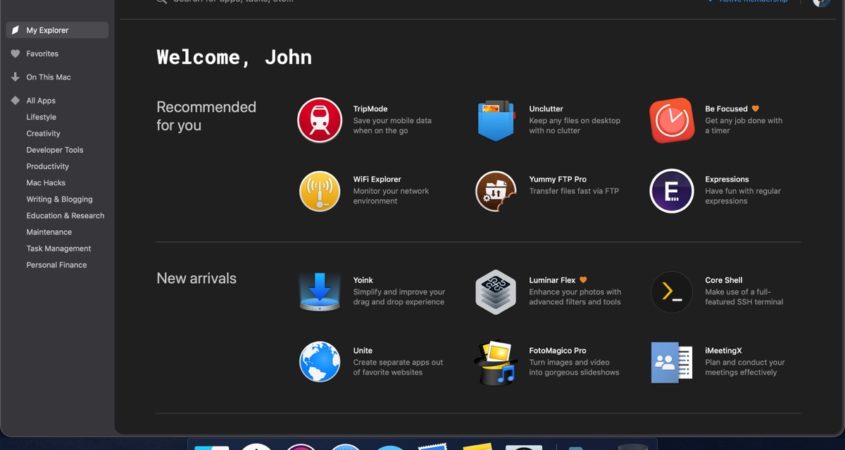Open Favorites in the sidebar
845x450 pixels.
pos(42,54)
